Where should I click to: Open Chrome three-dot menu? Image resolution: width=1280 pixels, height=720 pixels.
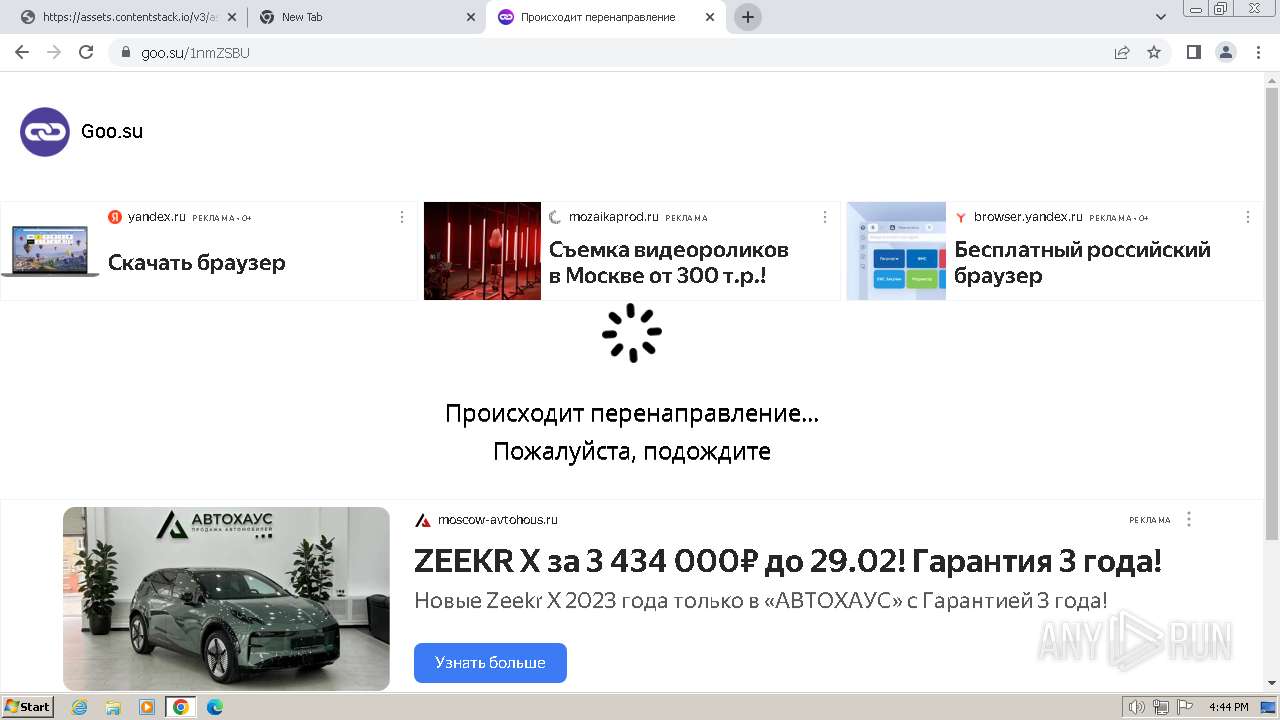coord(1259,52)
